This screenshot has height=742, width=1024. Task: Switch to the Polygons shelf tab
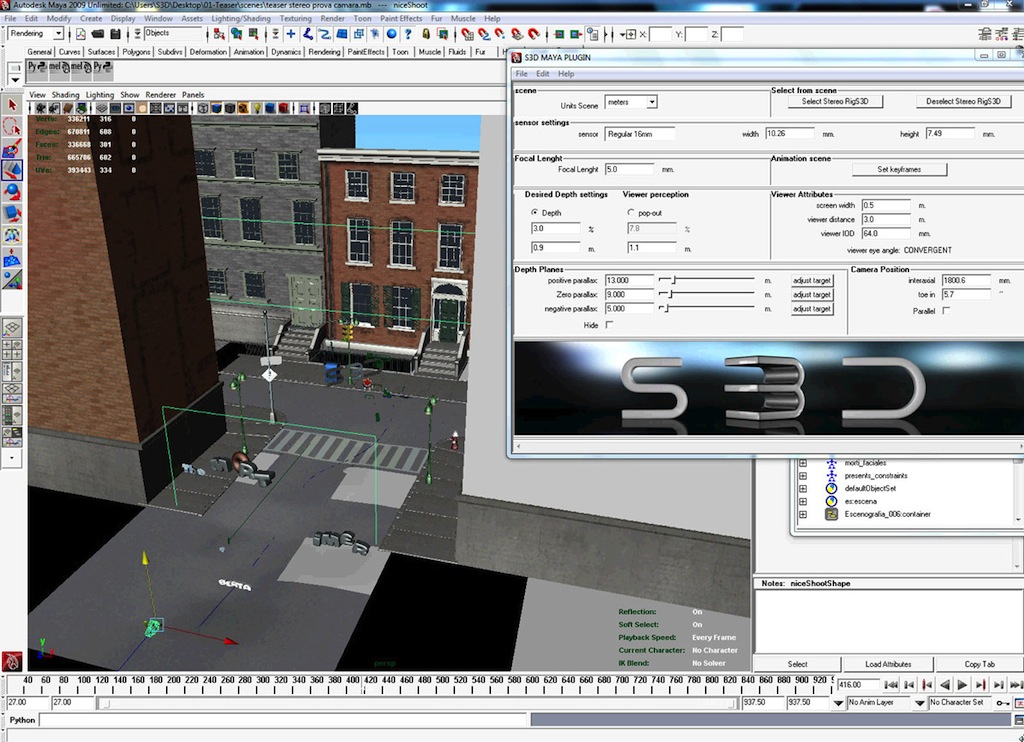click(x=136, y=52)
